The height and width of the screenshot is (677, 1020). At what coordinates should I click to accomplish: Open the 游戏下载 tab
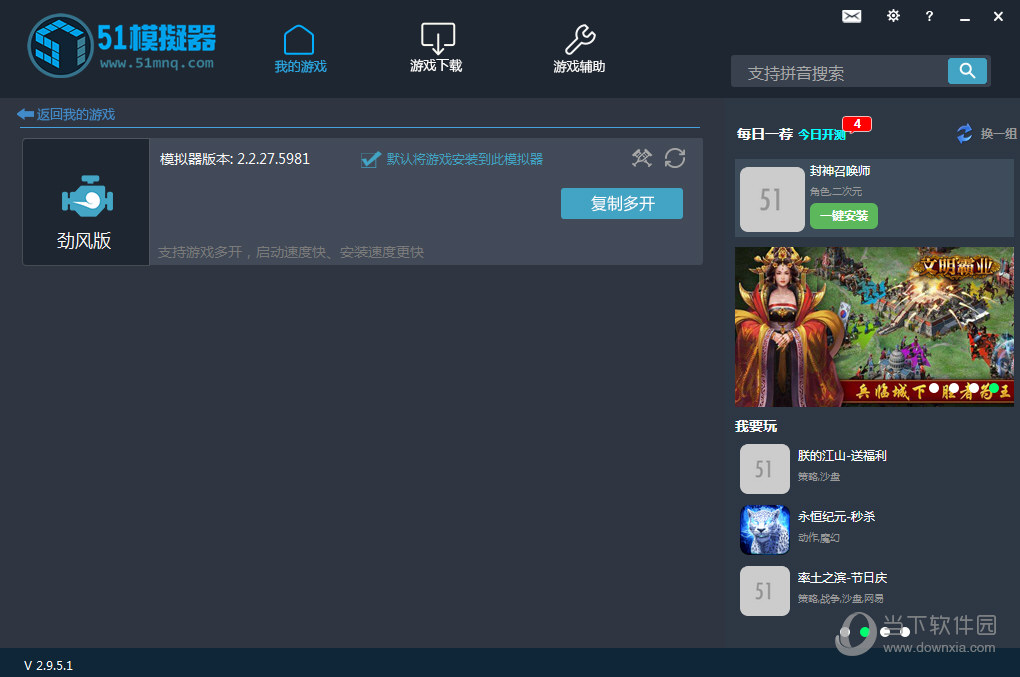pyautogui.click(x=436, y=49)
